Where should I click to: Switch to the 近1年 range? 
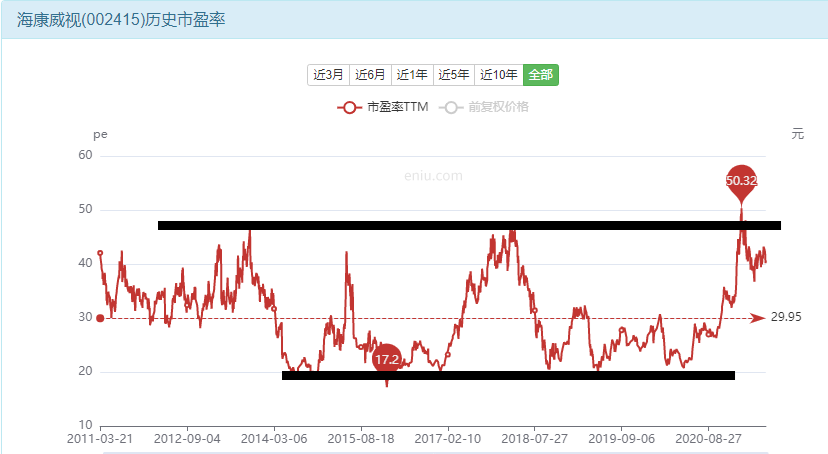tap(412, 75)
